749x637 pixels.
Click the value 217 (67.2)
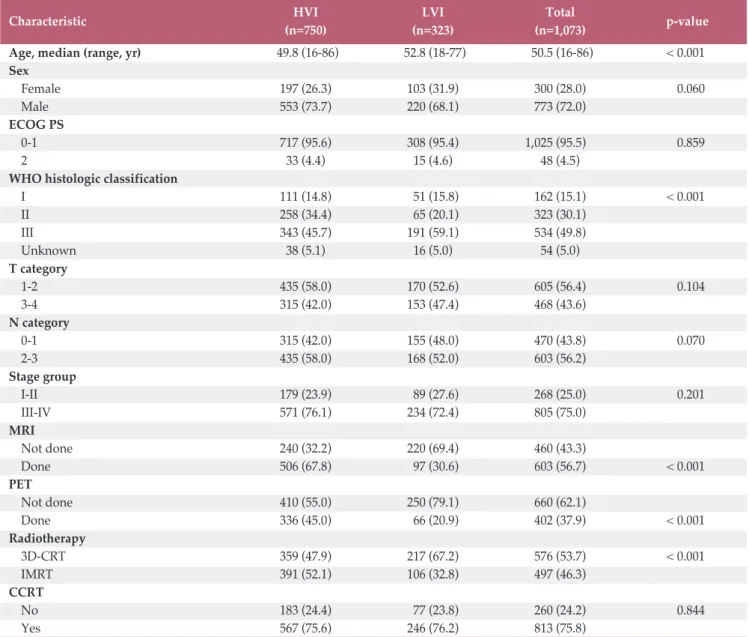pyautogui.click(x=433, y=556)
